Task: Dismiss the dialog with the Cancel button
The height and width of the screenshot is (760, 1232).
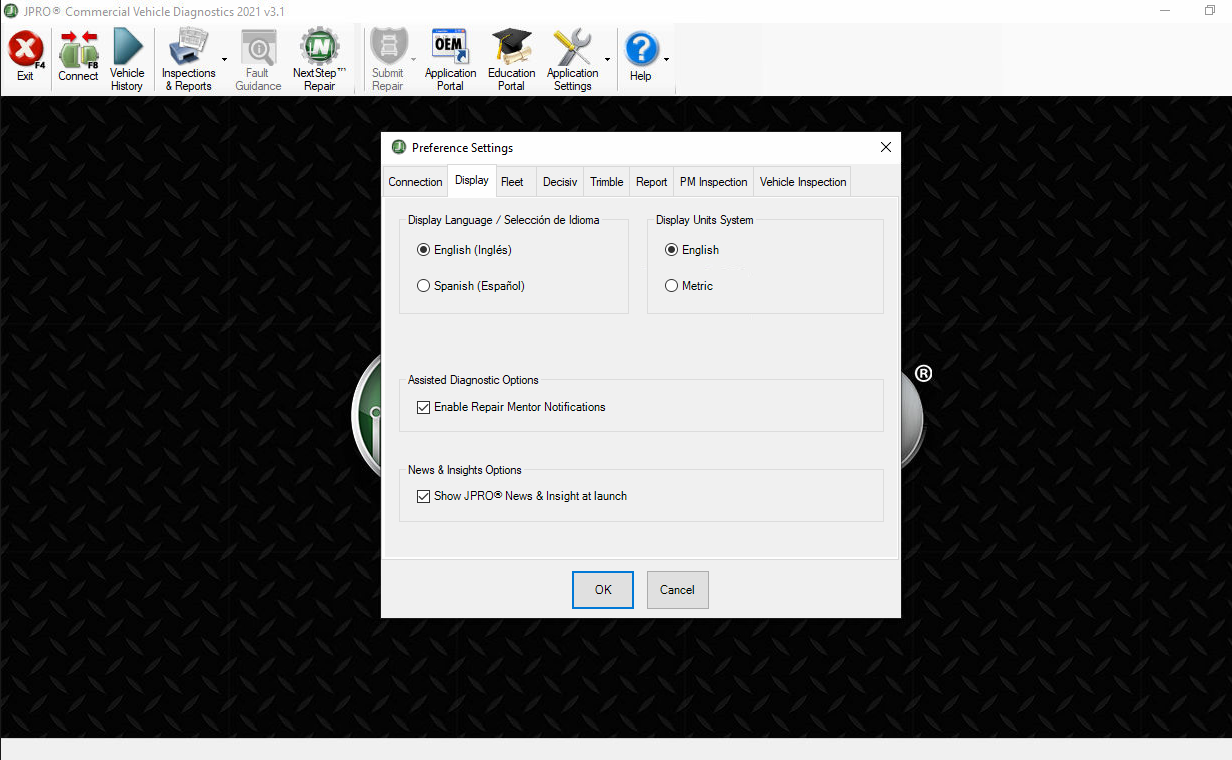Action: 677,589
